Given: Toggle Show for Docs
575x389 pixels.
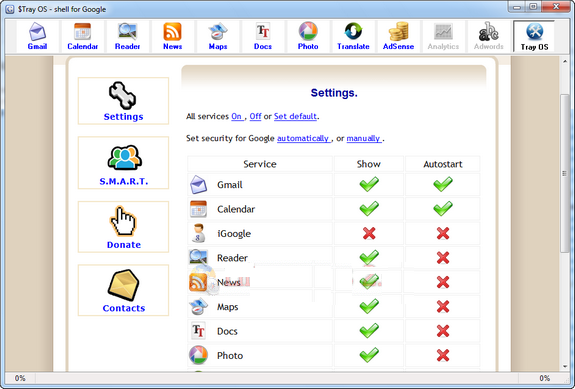Looking at the screenshot, I should click(369, 331).
